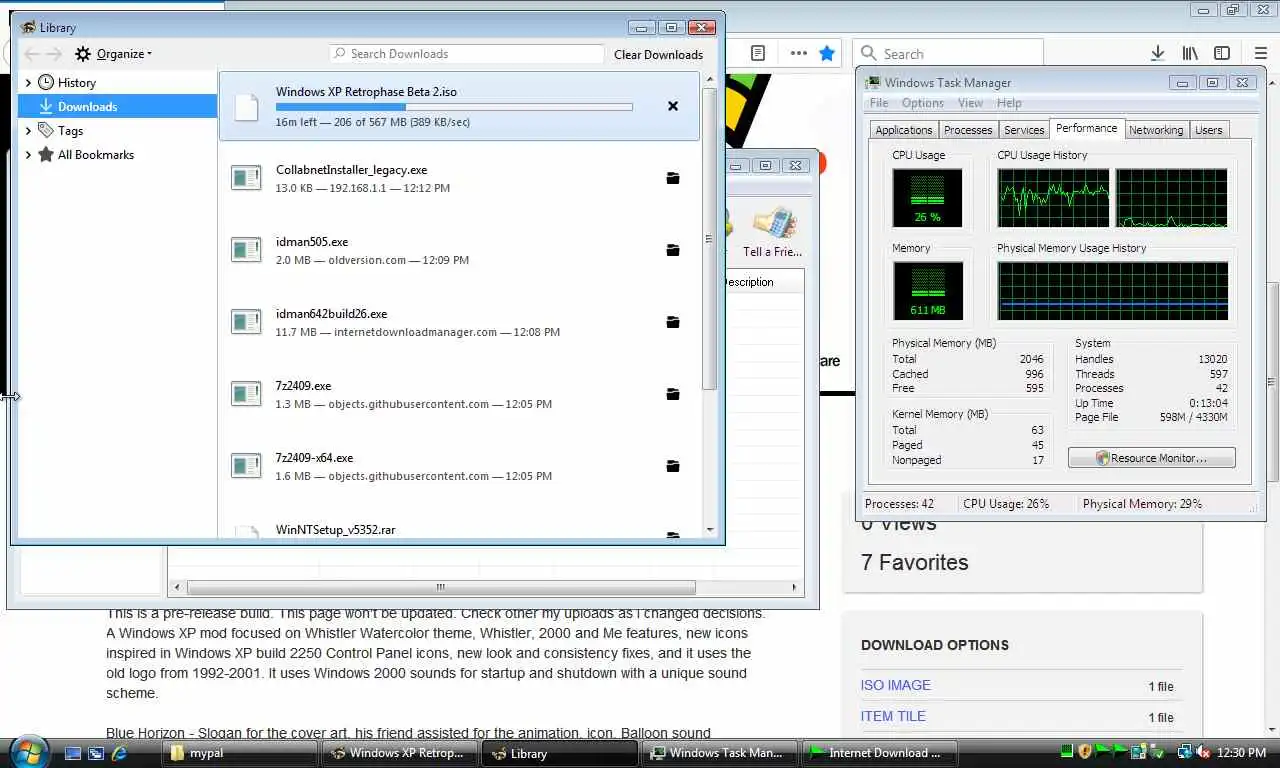Screen dimensions: 1280x768
Task: Click the 7z2409-x64.exe file icon
Action: tap(246, 466)
